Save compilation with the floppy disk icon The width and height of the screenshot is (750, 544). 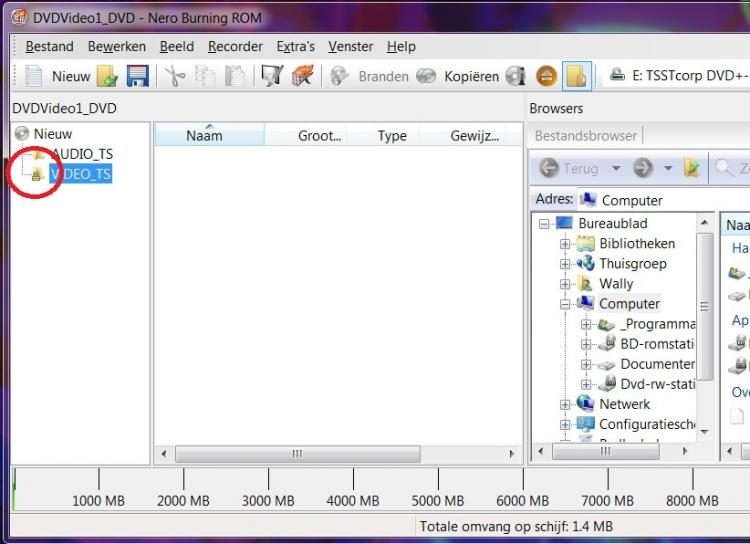[137, 76]
